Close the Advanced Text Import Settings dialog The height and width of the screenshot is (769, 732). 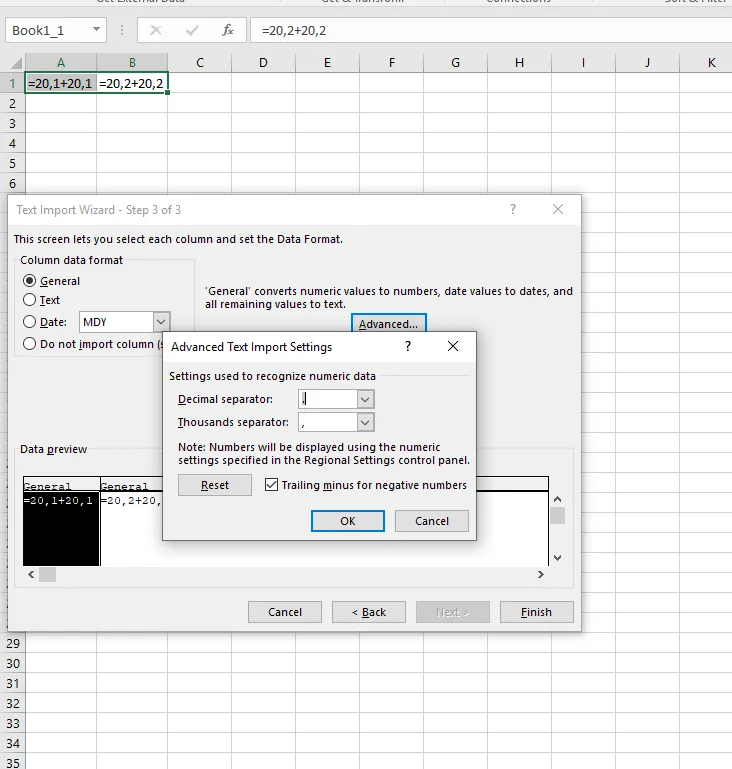point(453,346)
